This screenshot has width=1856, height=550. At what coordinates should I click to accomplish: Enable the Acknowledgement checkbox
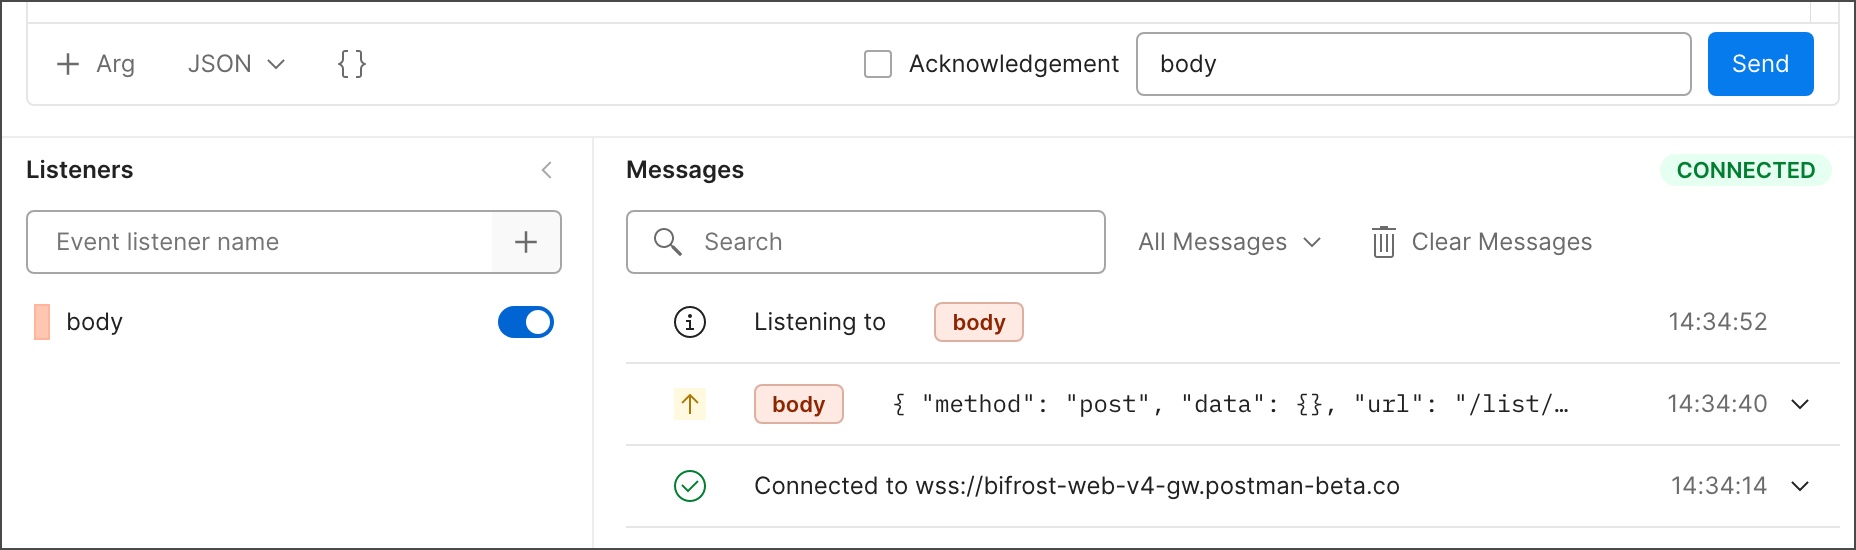coord(878,64)
